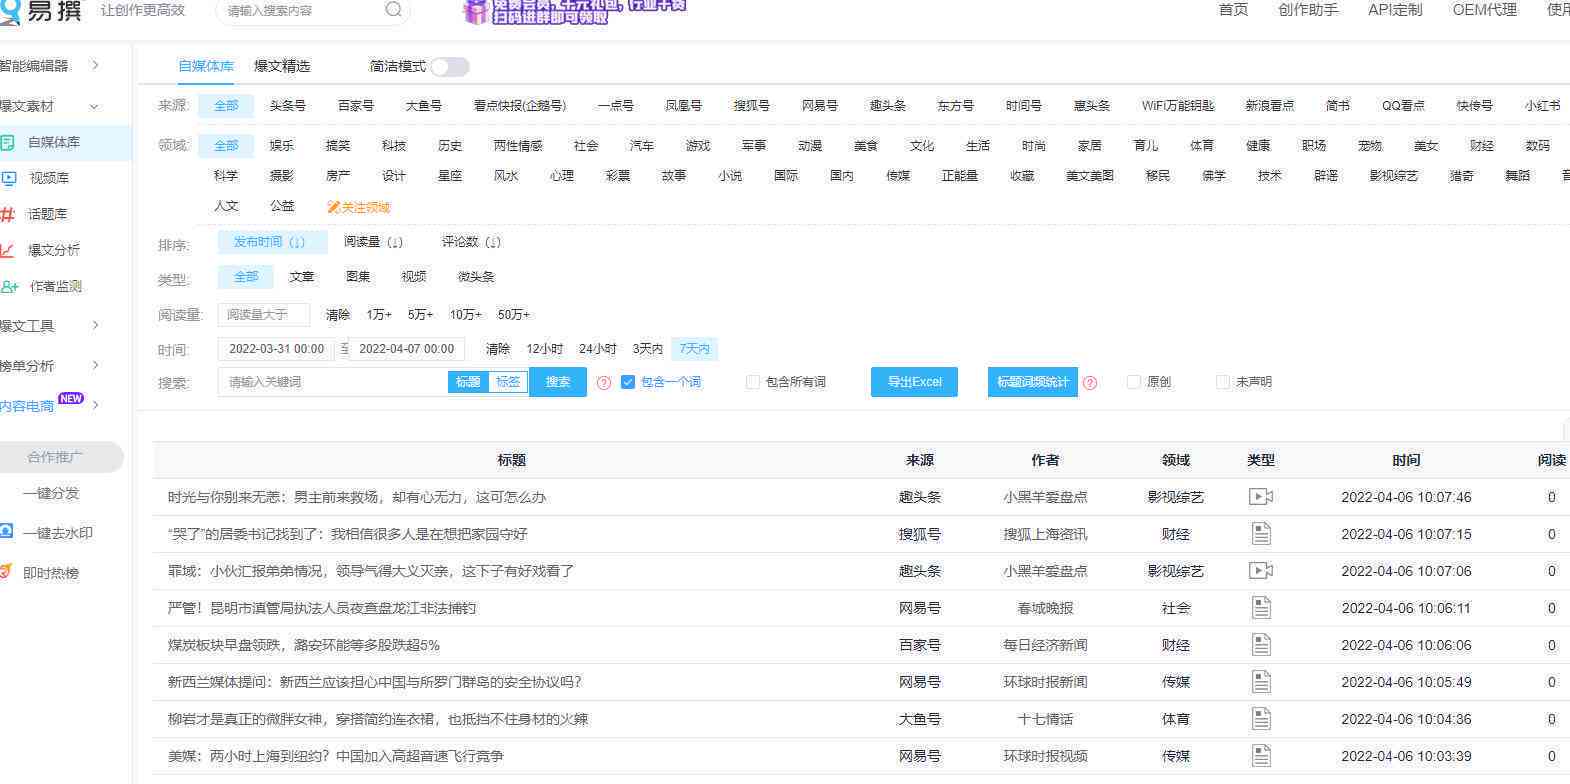This screenshot has width=1570, height=784.
Task: Click the 阅读量大于 input field
Action: pyautogui.click(x=264, y=315)
